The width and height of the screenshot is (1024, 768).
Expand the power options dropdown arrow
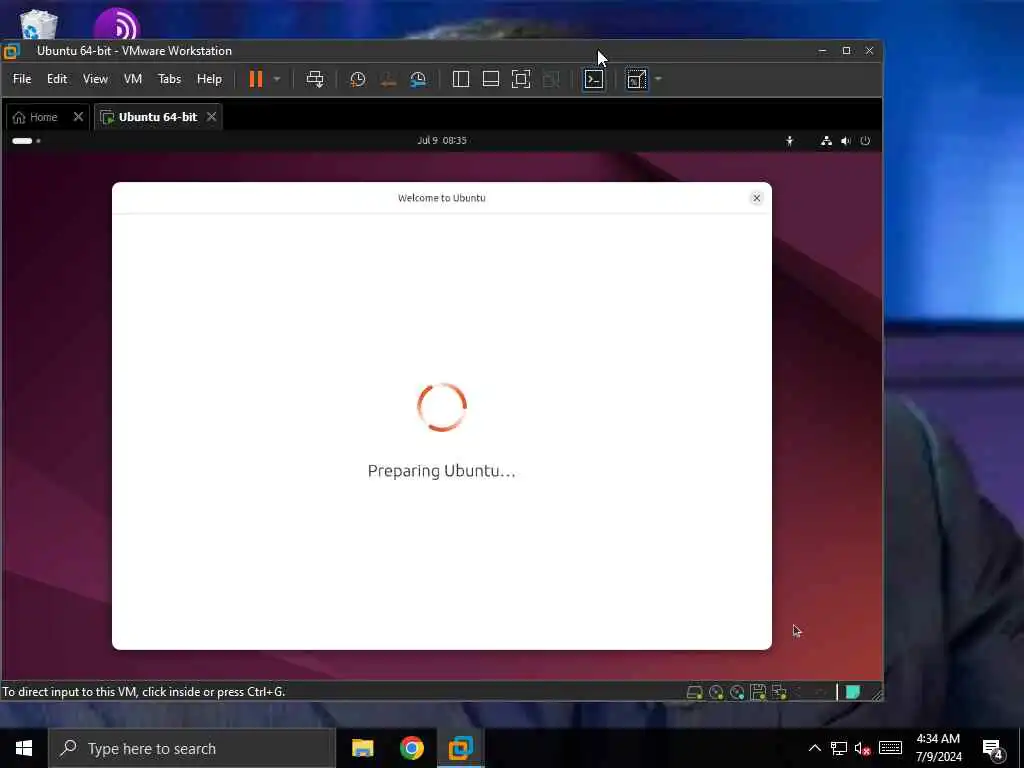click(x=277, y=79)
